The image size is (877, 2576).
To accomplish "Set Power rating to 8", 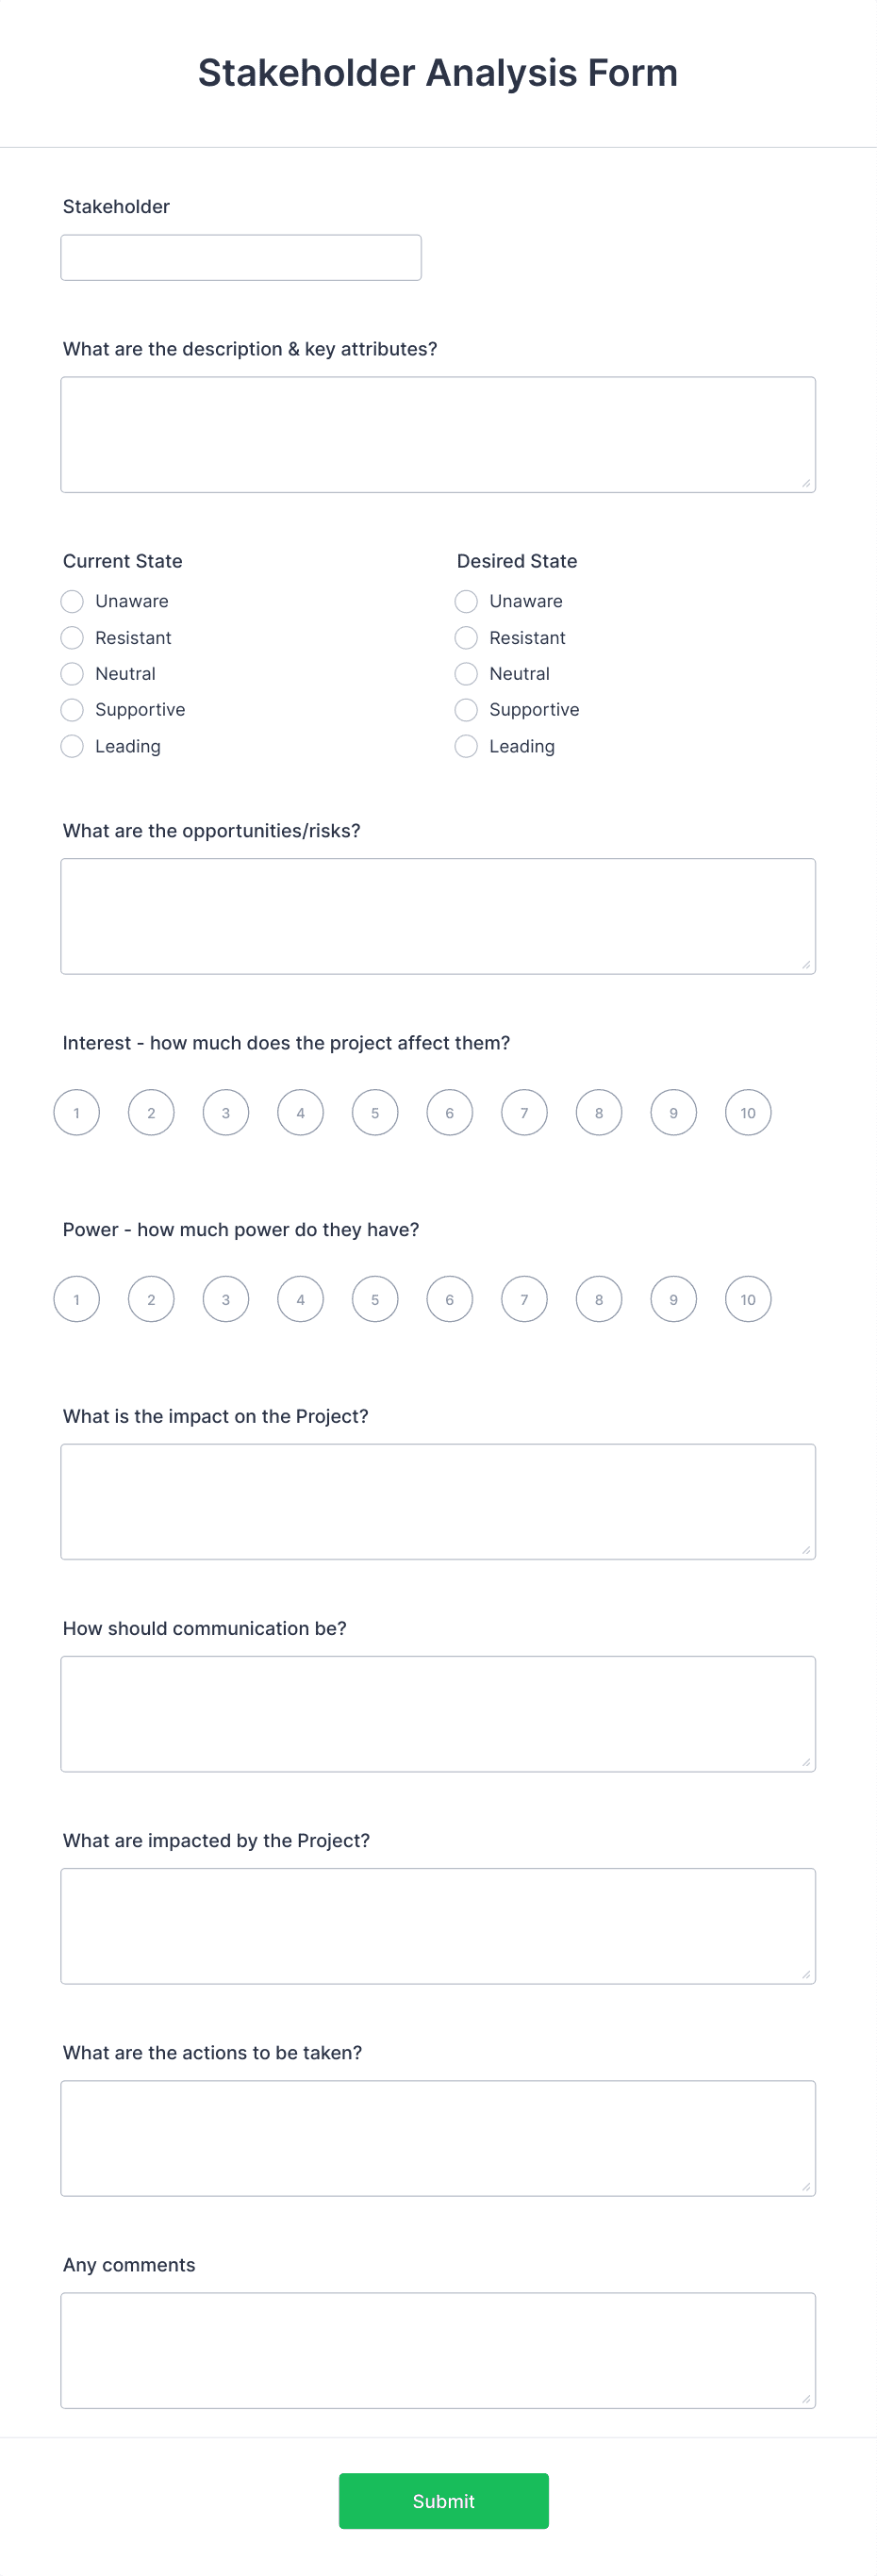I will coord(599,1299).
